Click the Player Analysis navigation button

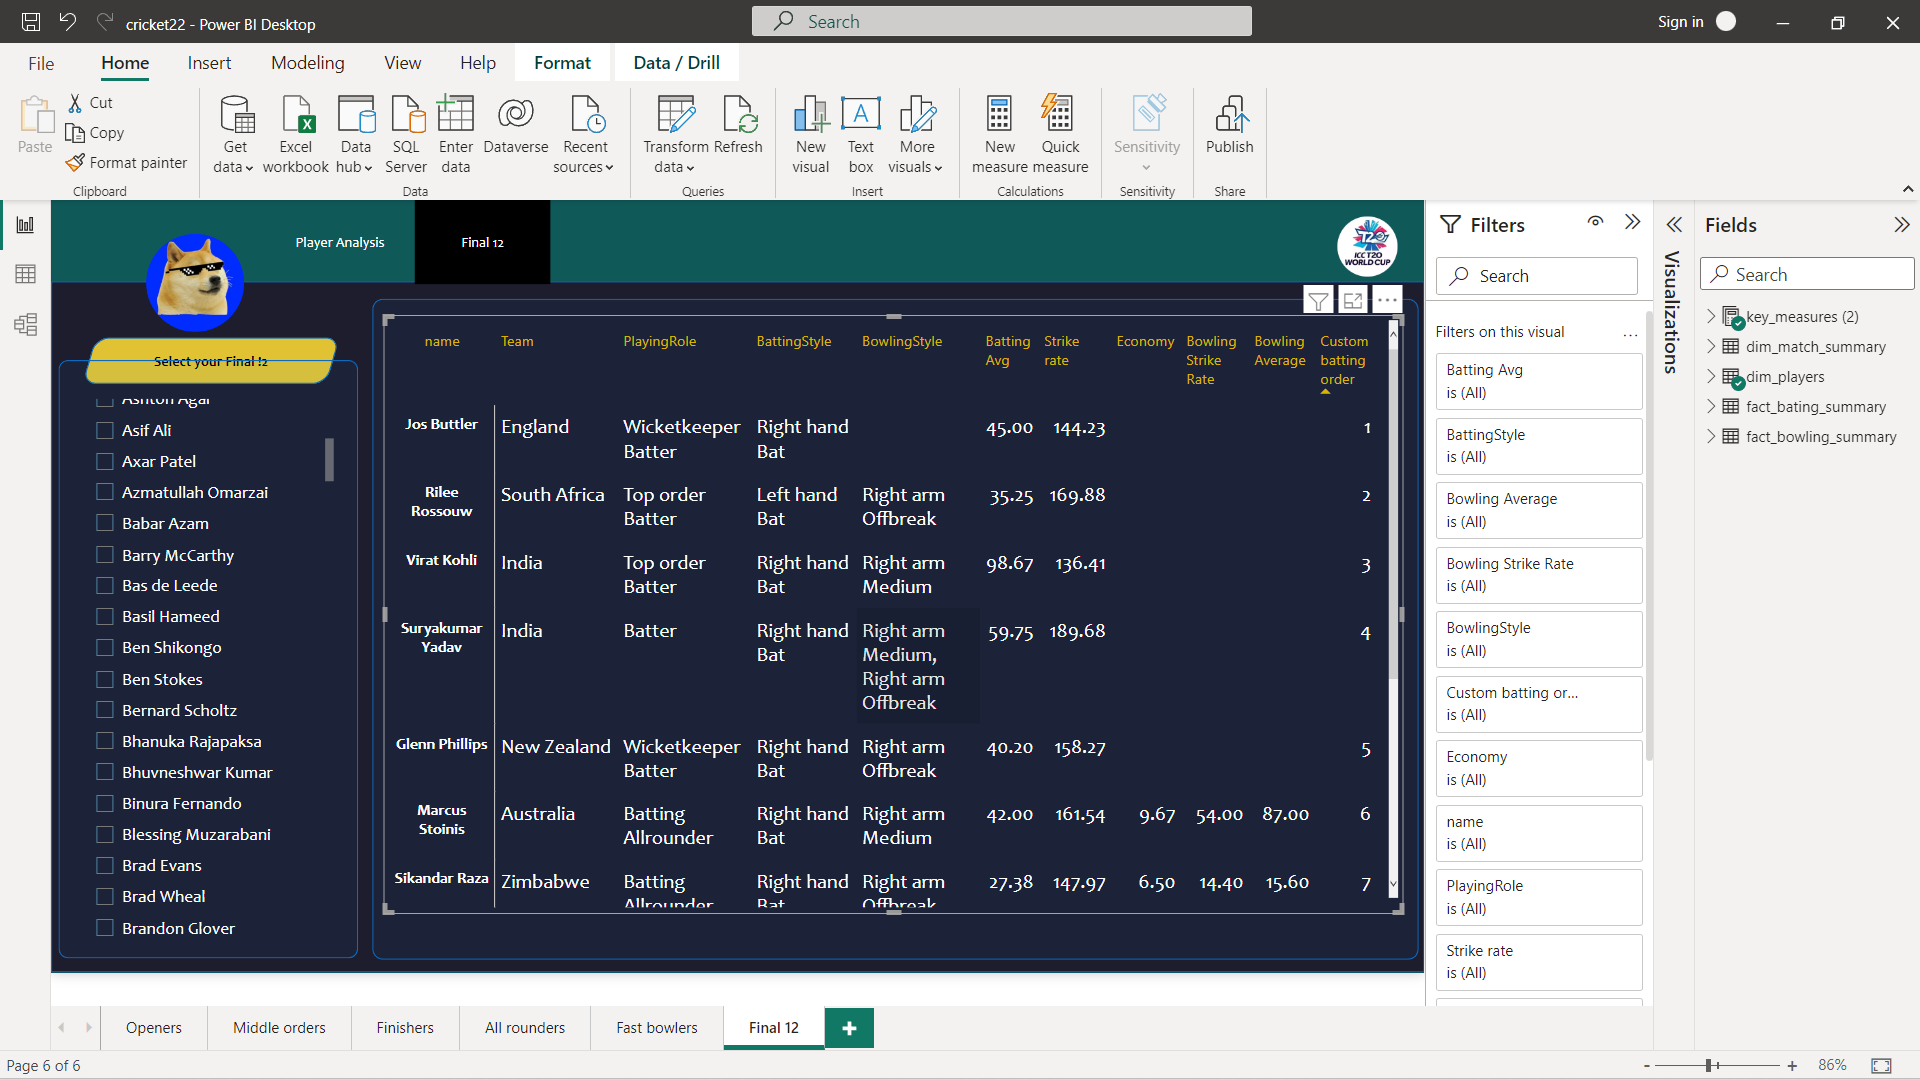[x=340, y=242]
